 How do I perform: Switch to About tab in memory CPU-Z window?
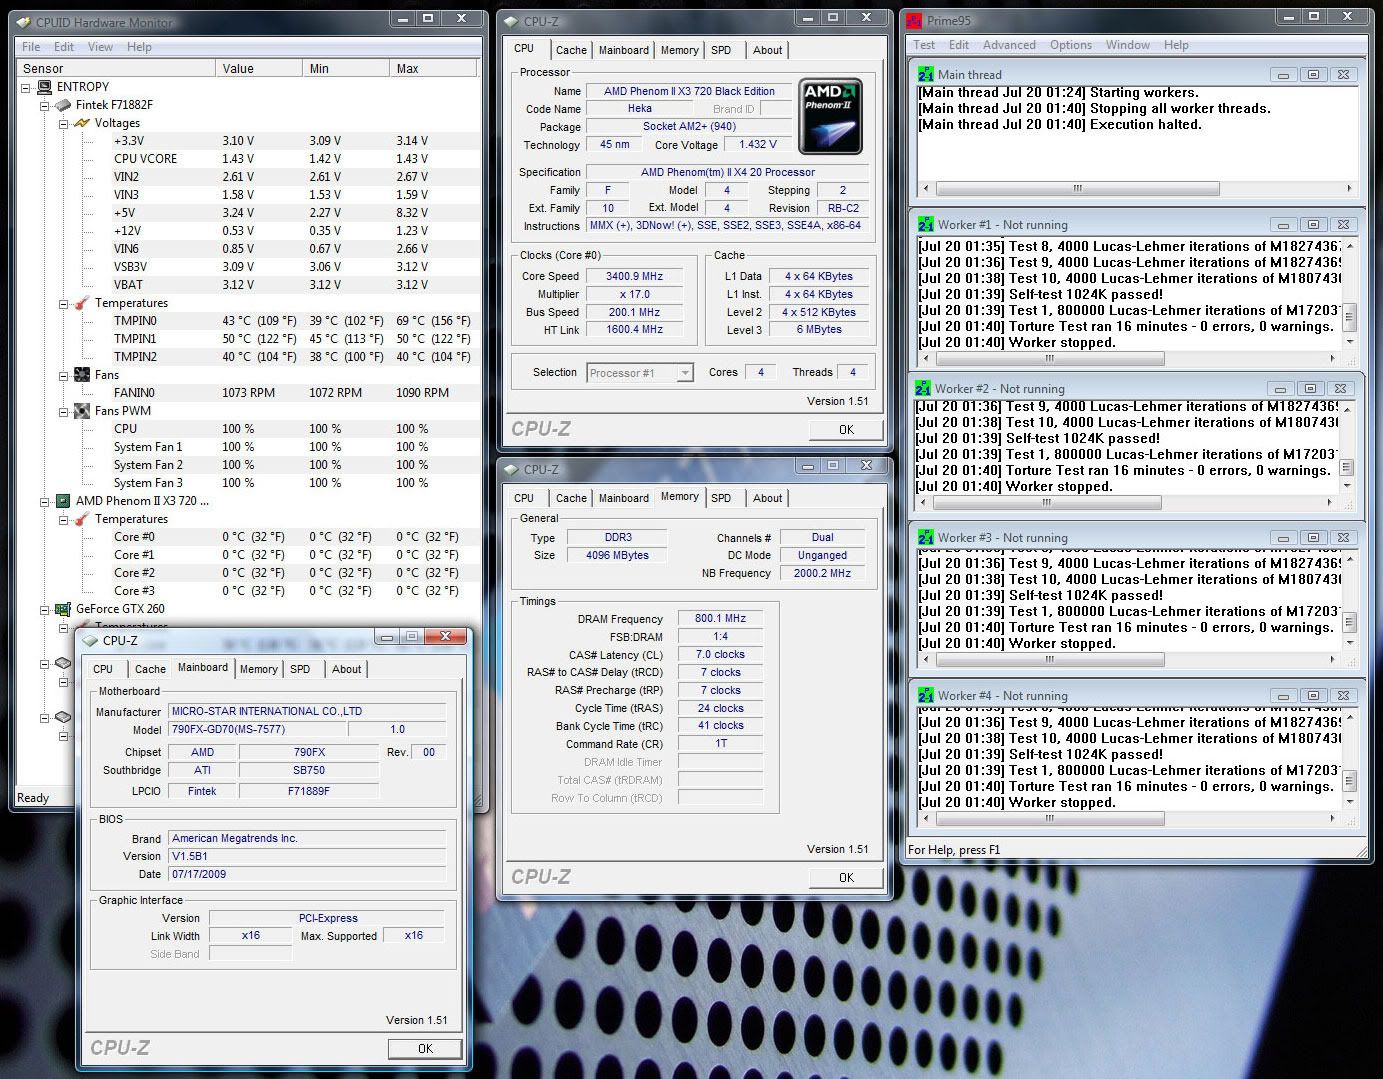tap(768, 498)
